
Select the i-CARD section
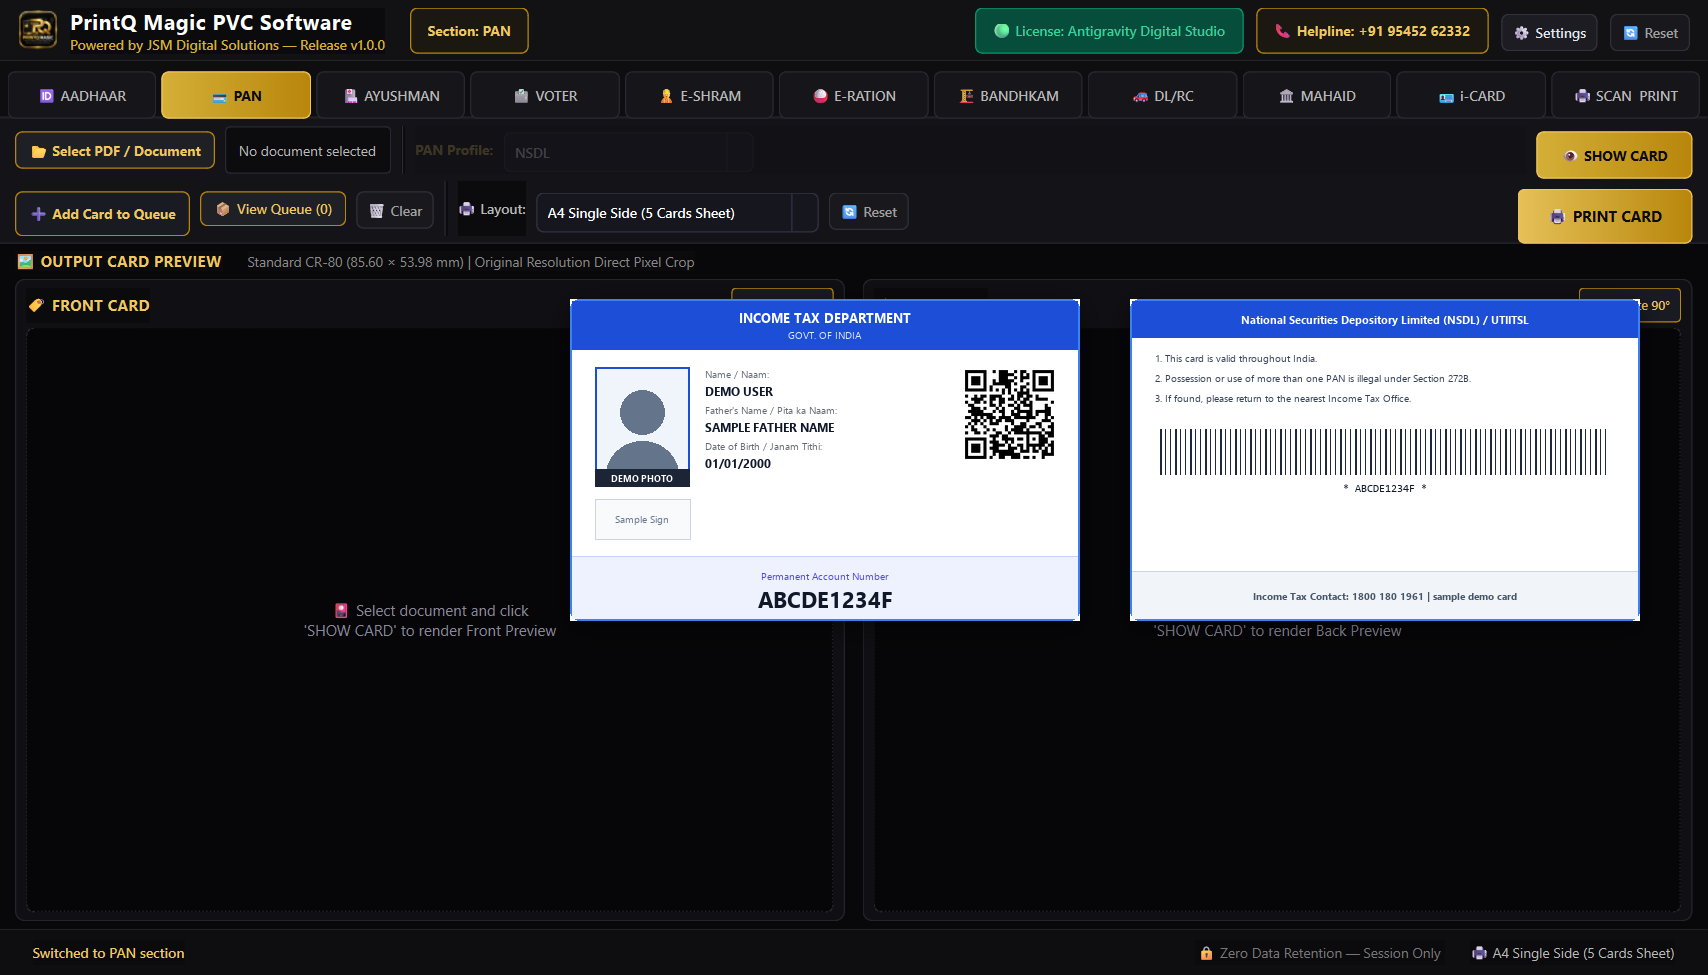click(1471, 96)
